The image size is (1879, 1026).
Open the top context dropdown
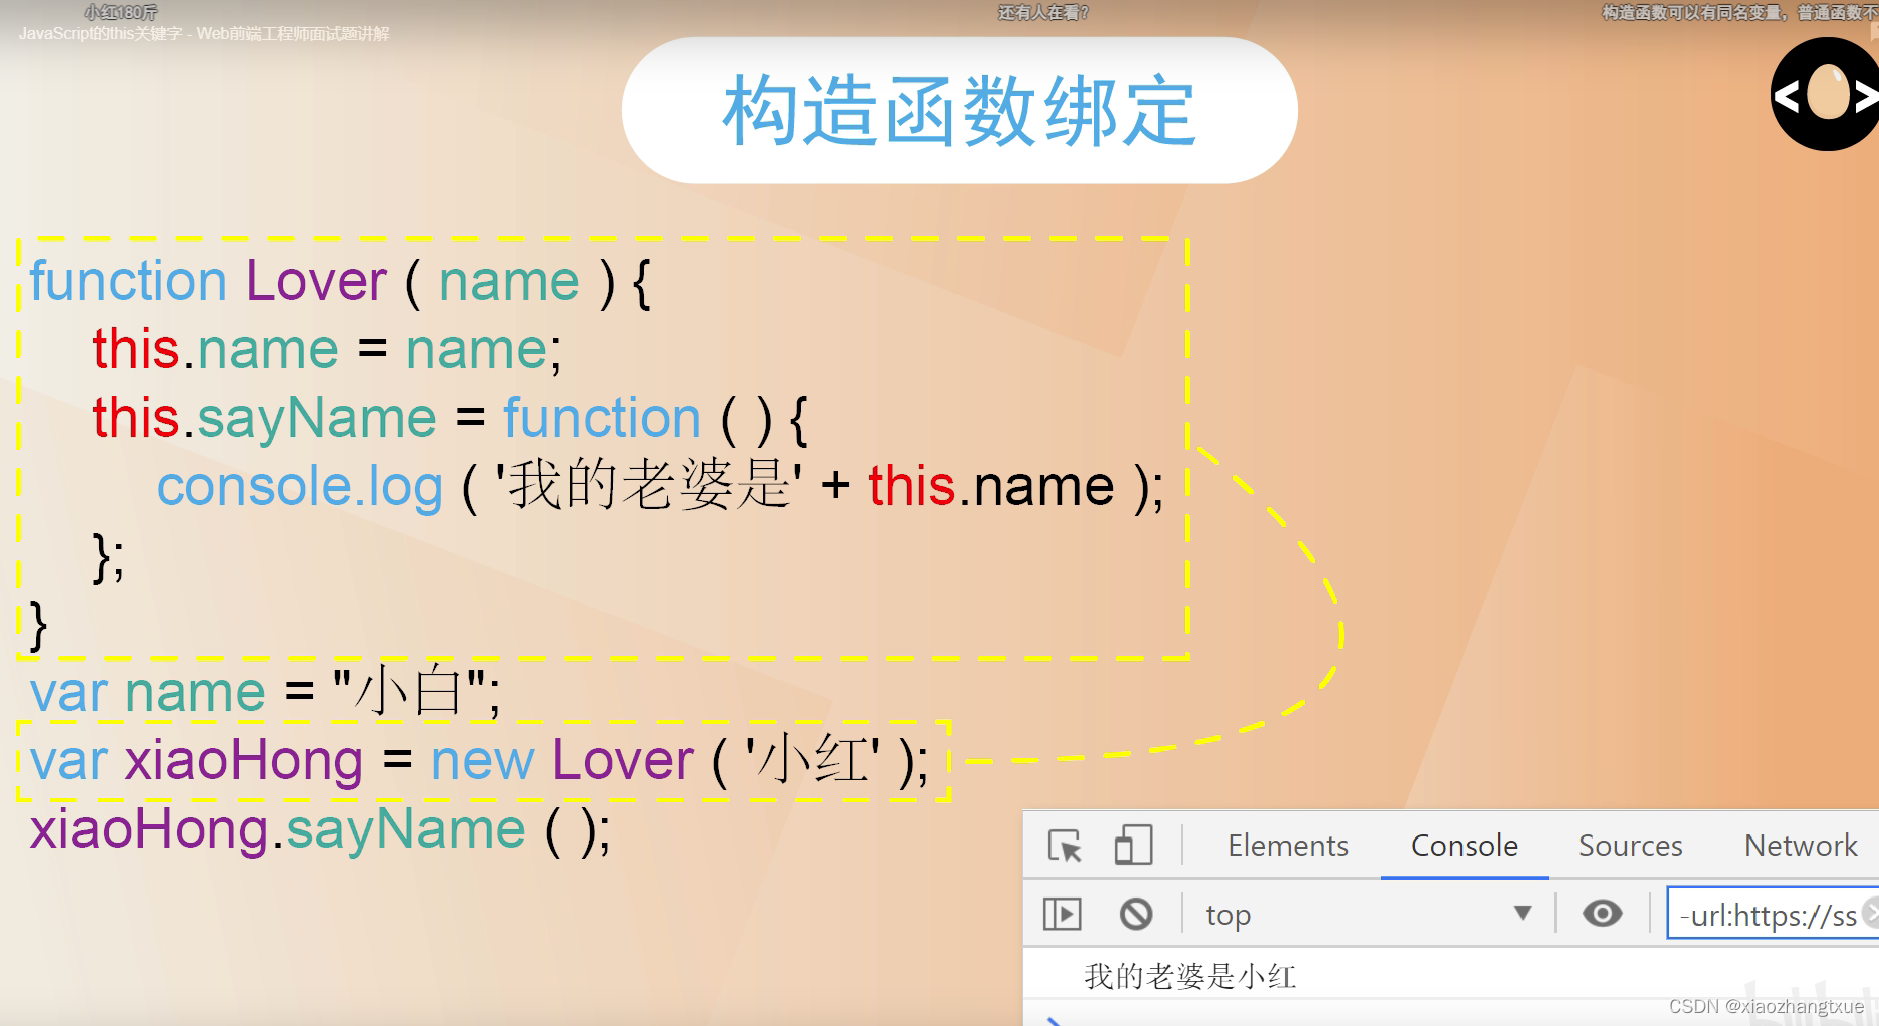click(x=1368, y=914)
